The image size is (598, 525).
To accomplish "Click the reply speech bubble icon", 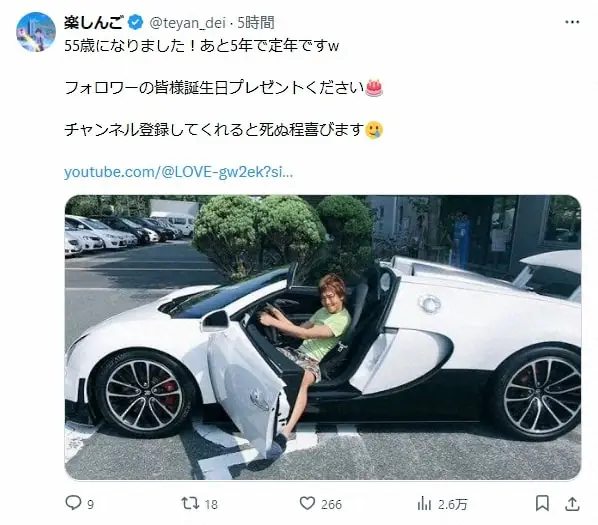I will (x=73, y=503).
